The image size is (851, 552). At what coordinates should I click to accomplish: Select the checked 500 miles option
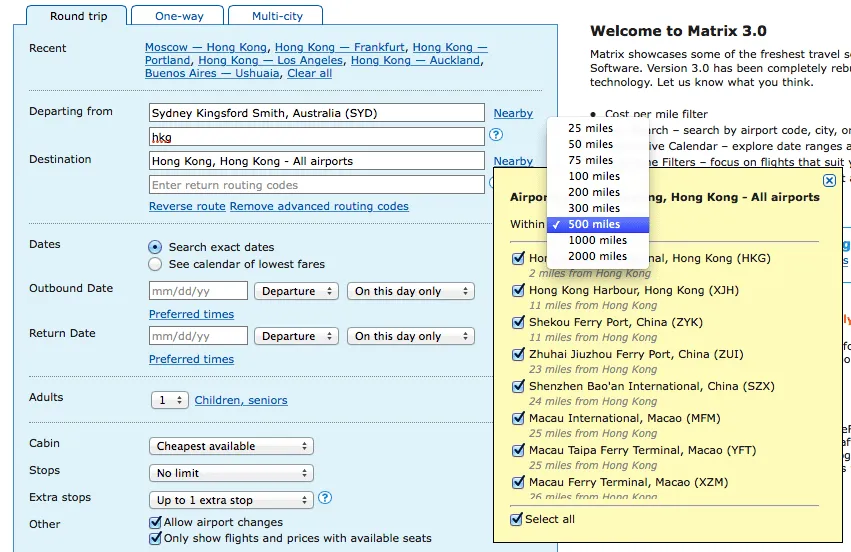[x=598, y=224]
